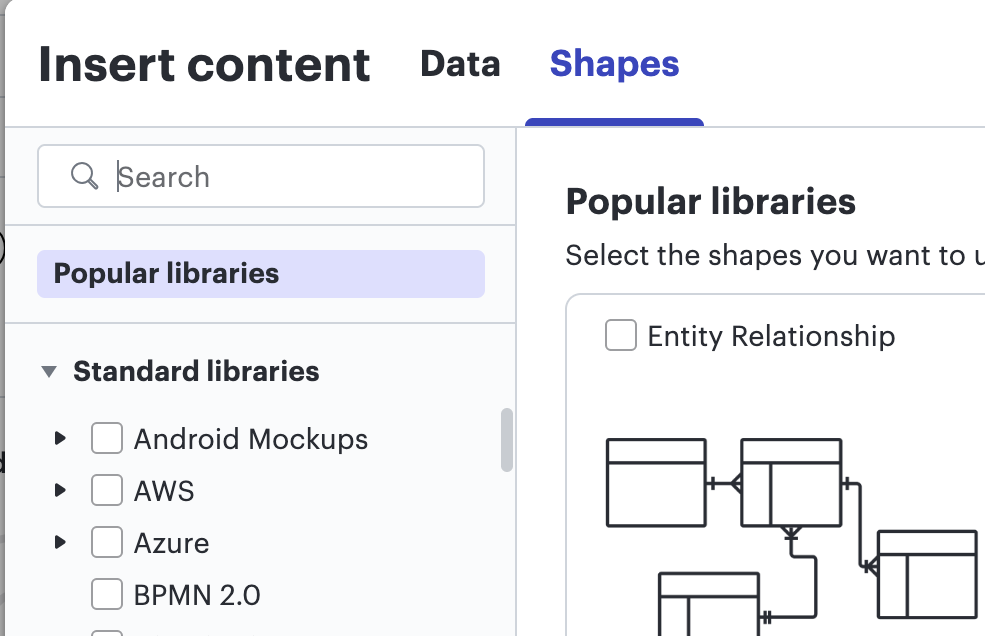
Task: Open the Shapes tab
Action: 614,64
